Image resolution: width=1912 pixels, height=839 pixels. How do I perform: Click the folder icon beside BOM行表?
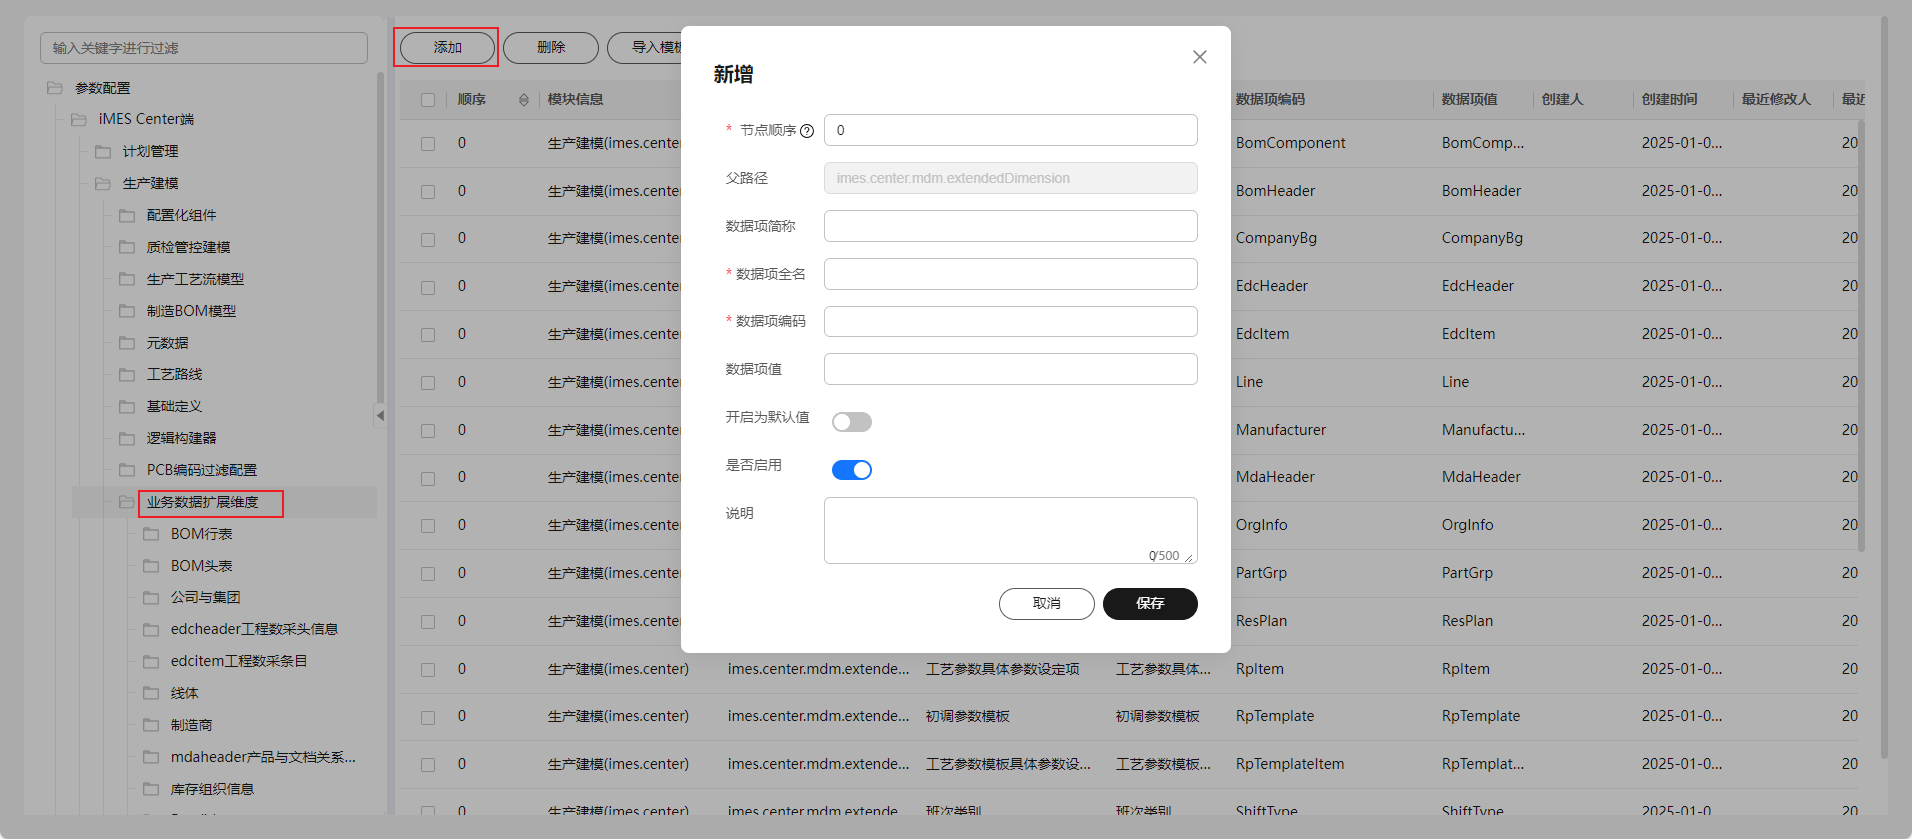[x=151, y=534]
